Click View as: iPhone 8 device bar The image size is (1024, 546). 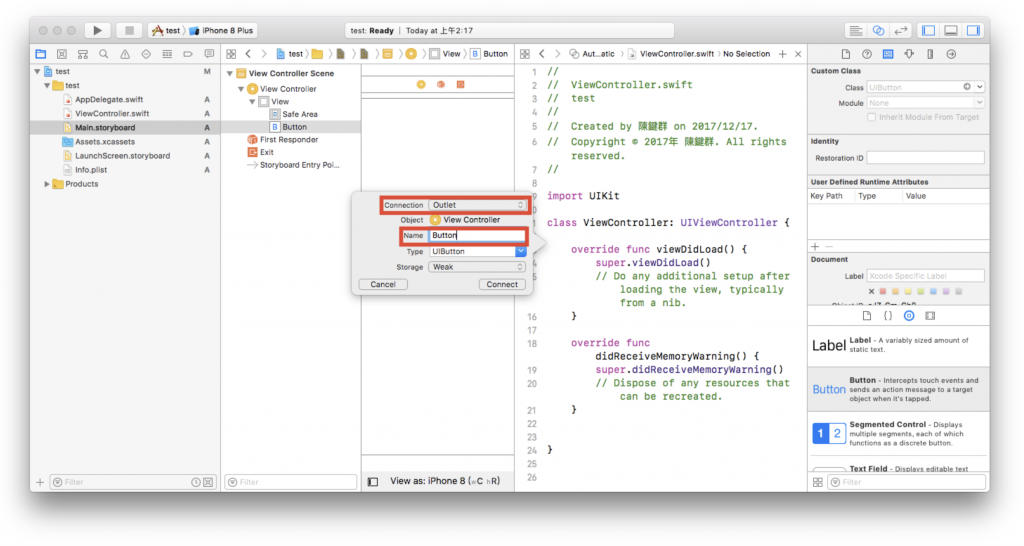(445, 481)
